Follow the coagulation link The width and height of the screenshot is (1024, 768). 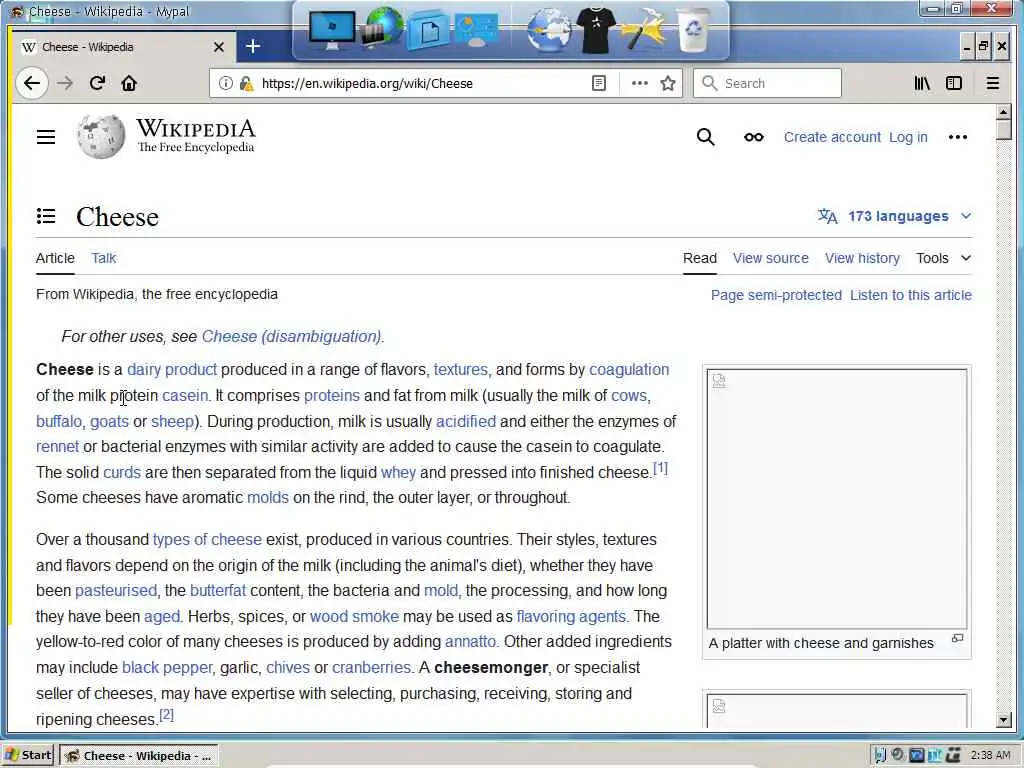629,370
